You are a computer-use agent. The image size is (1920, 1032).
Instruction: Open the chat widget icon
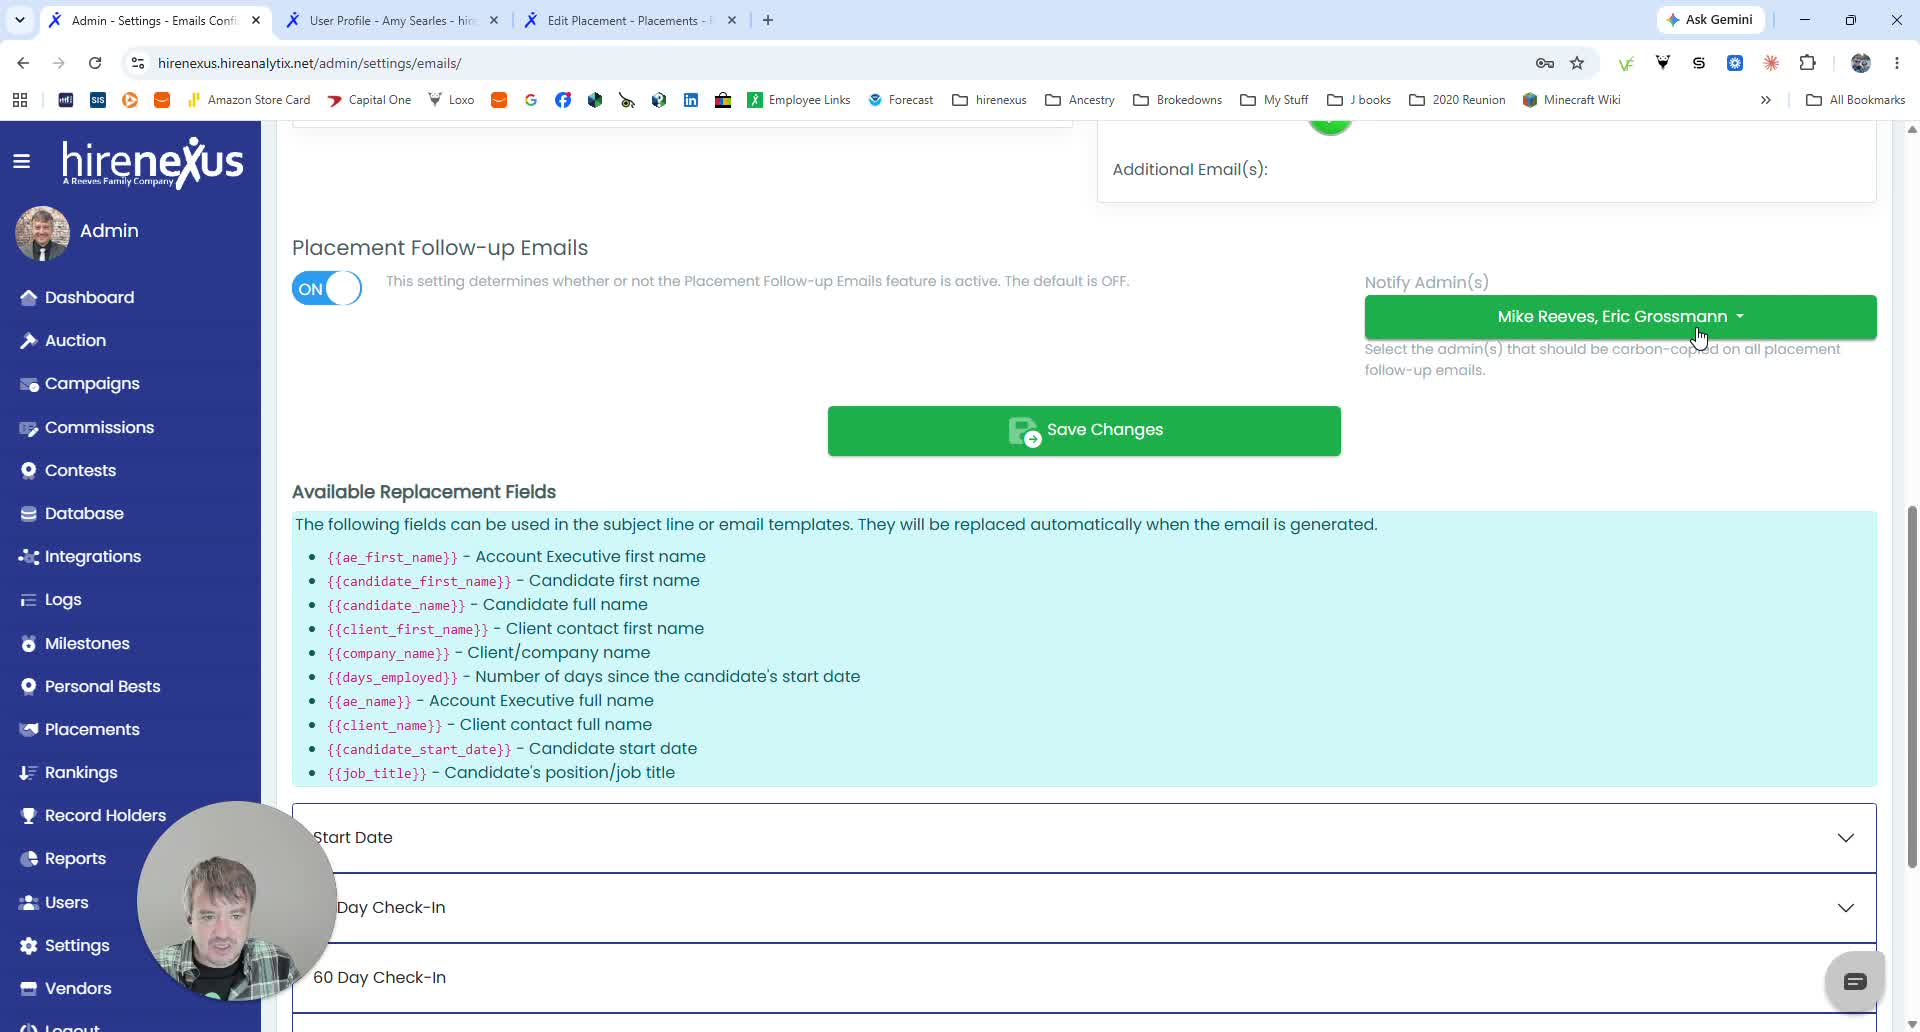point(1855,982)
